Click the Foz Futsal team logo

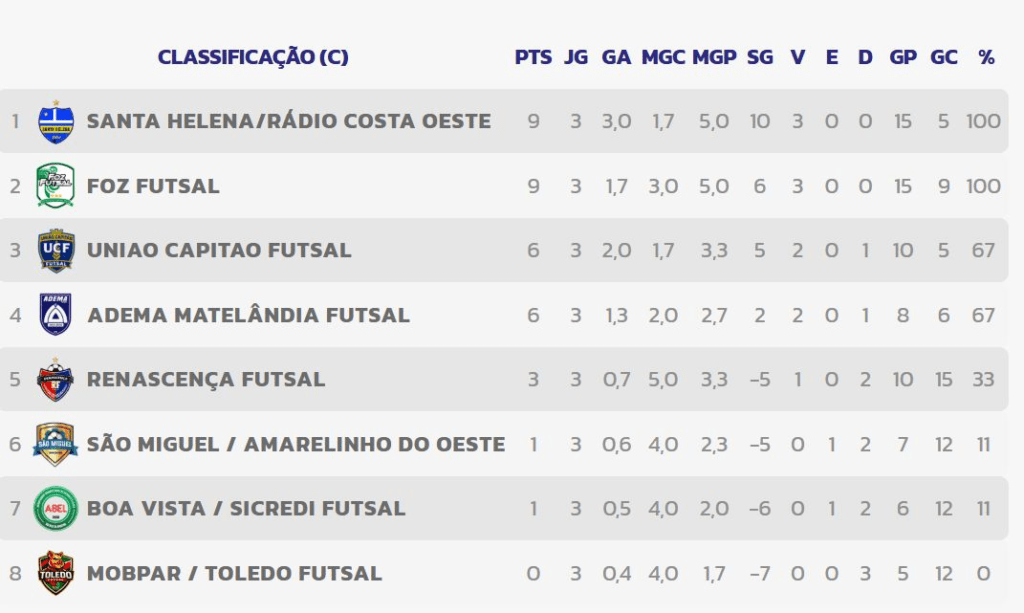[55, 186]
